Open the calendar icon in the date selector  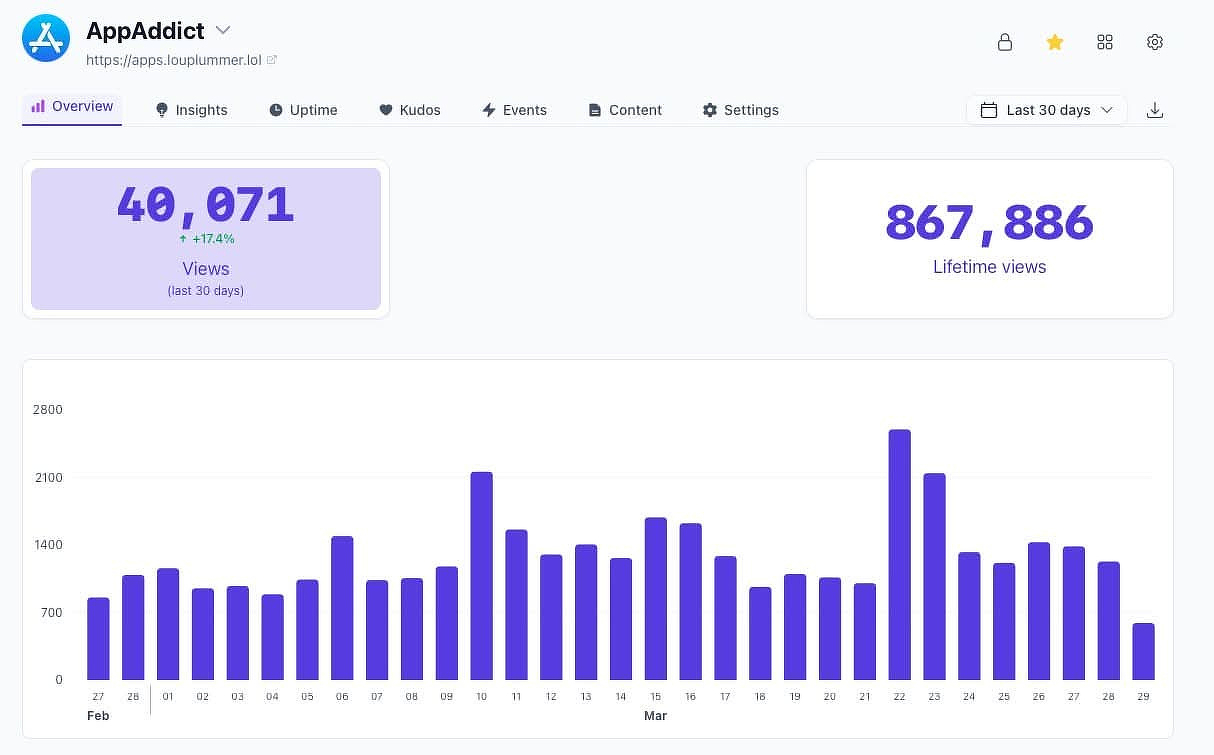(989, 110)
